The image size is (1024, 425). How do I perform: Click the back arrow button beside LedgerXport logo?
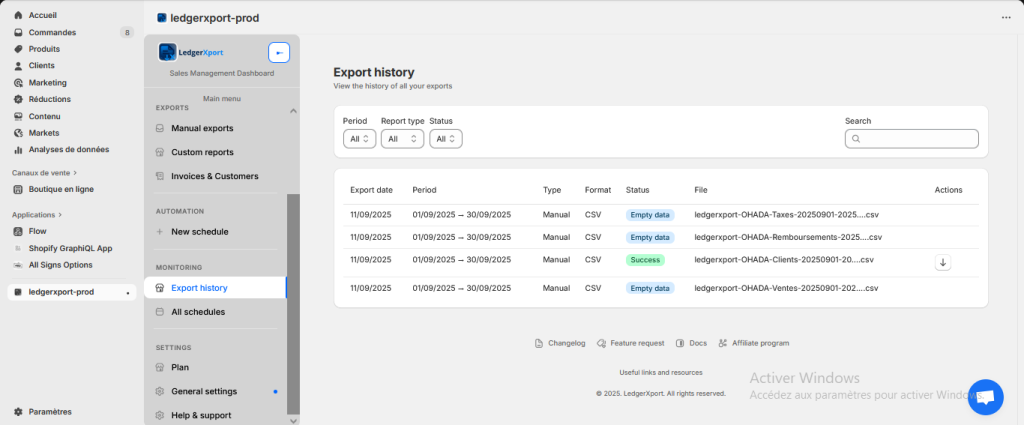point(279,52)
